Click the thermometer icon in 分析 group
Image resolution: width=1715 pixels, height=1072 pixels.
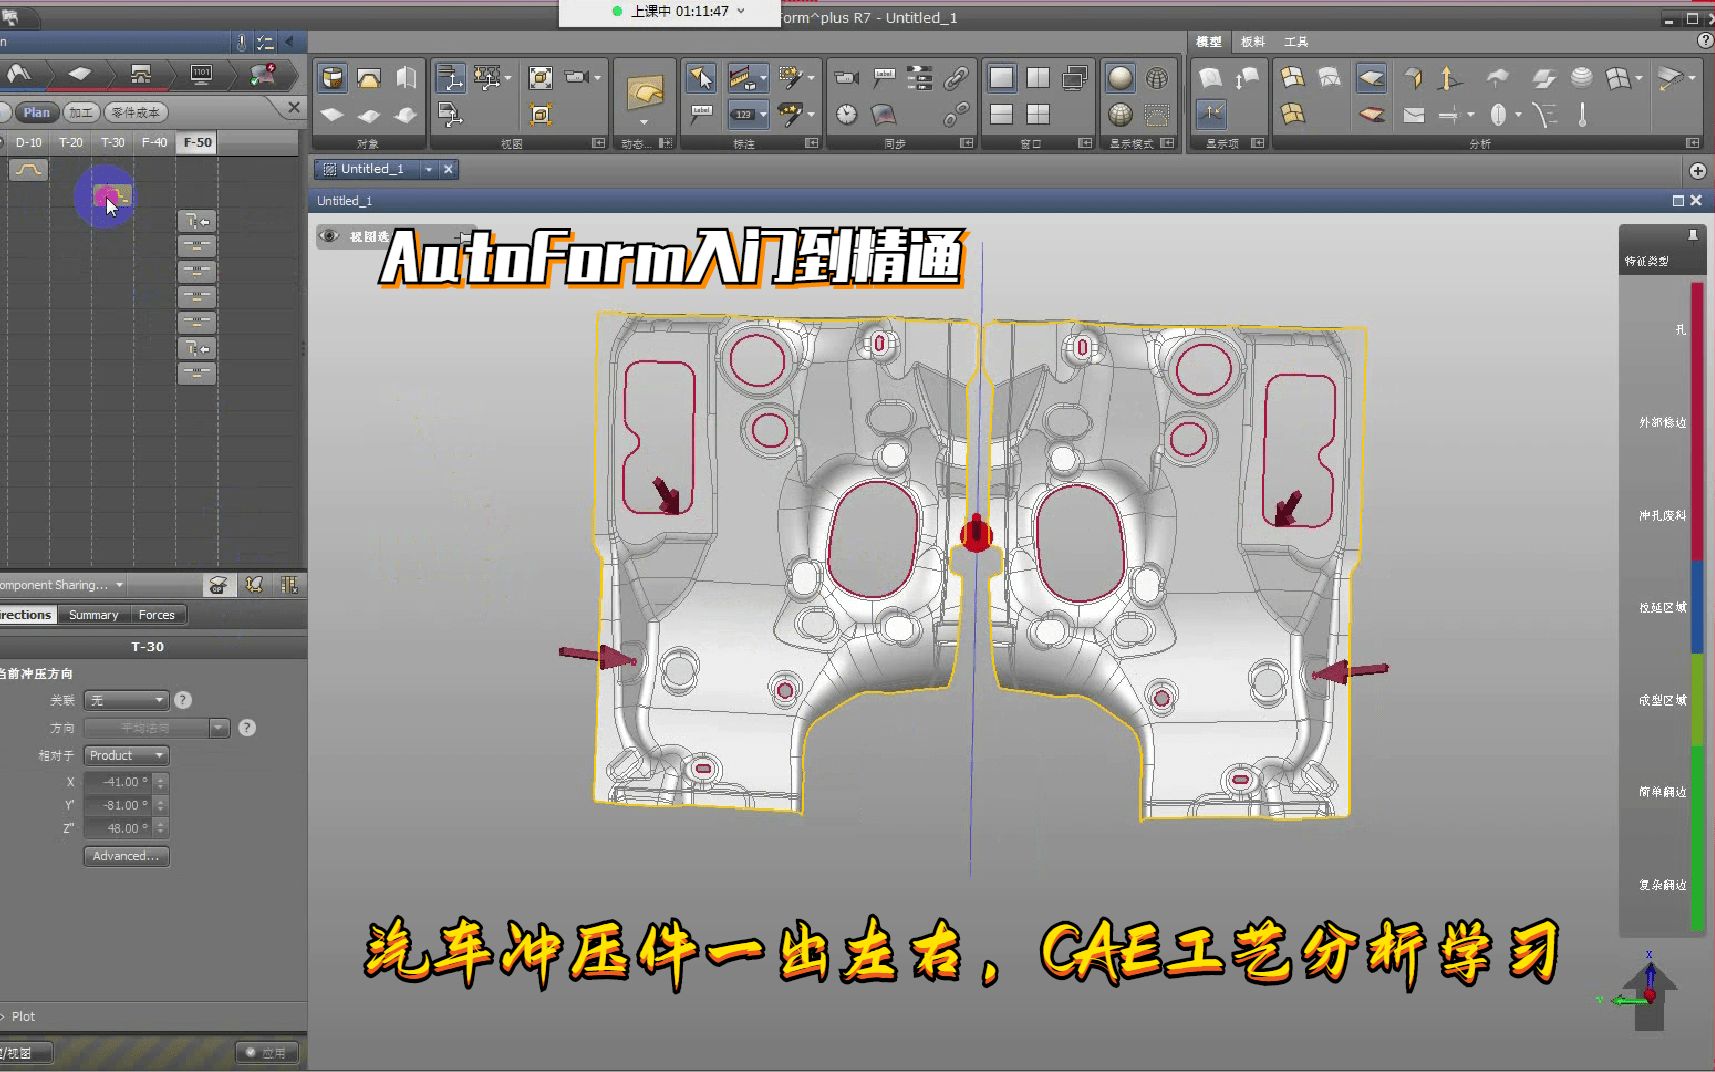(x=1582, y=114)
